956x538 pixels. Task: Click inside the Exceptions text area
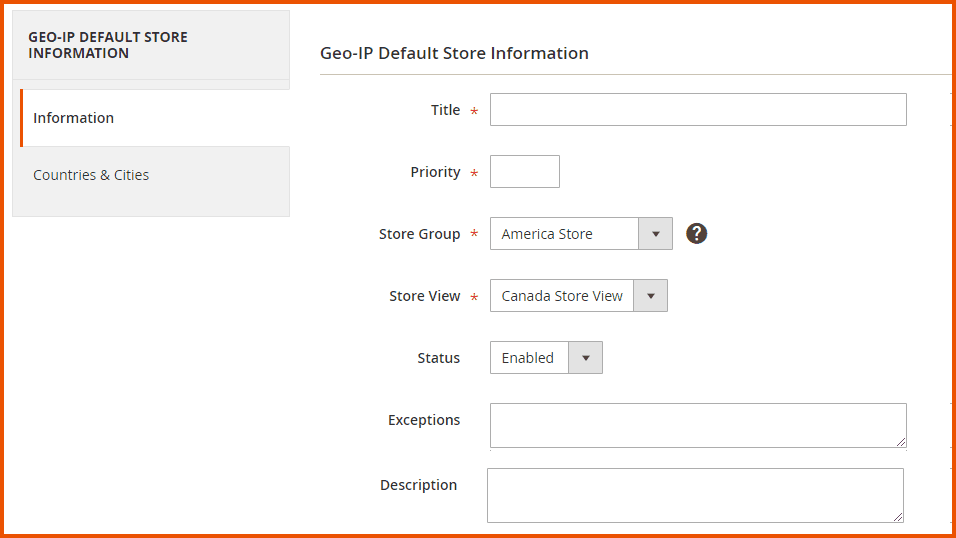click(697, 425)
